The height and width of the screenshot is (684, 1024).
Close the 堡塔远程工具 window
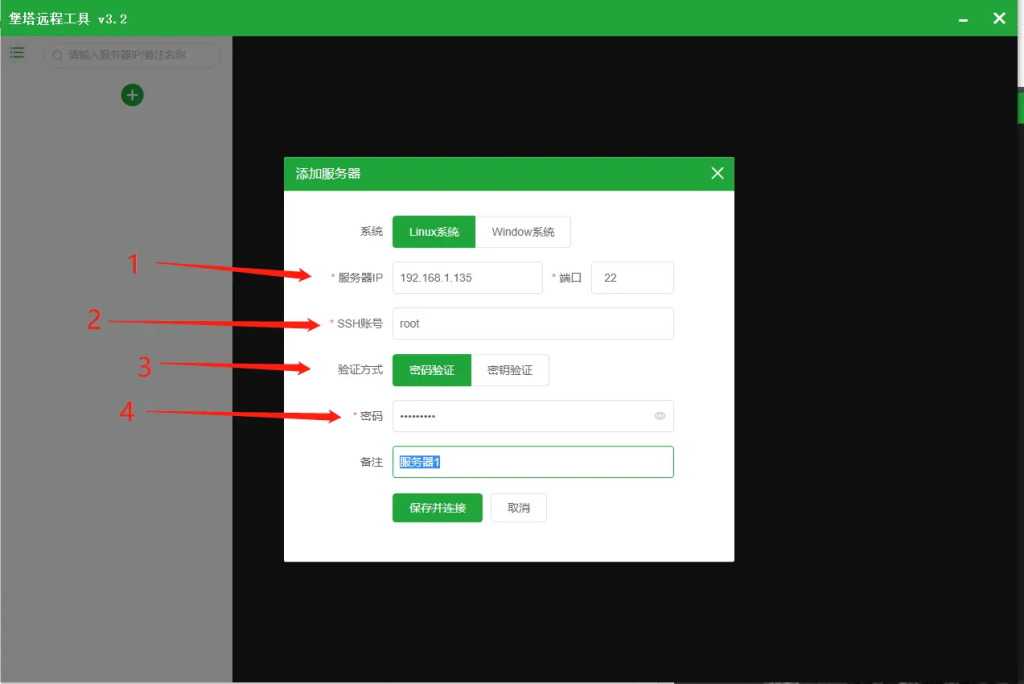coord(999,18)
